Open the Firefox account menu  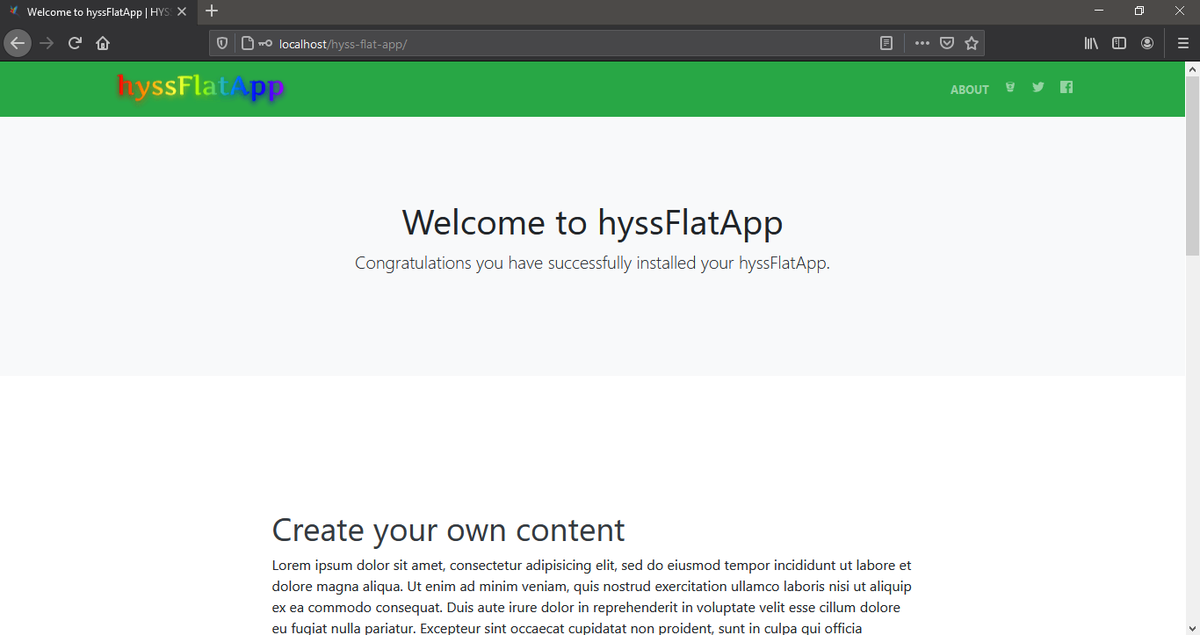[1147, 44]
